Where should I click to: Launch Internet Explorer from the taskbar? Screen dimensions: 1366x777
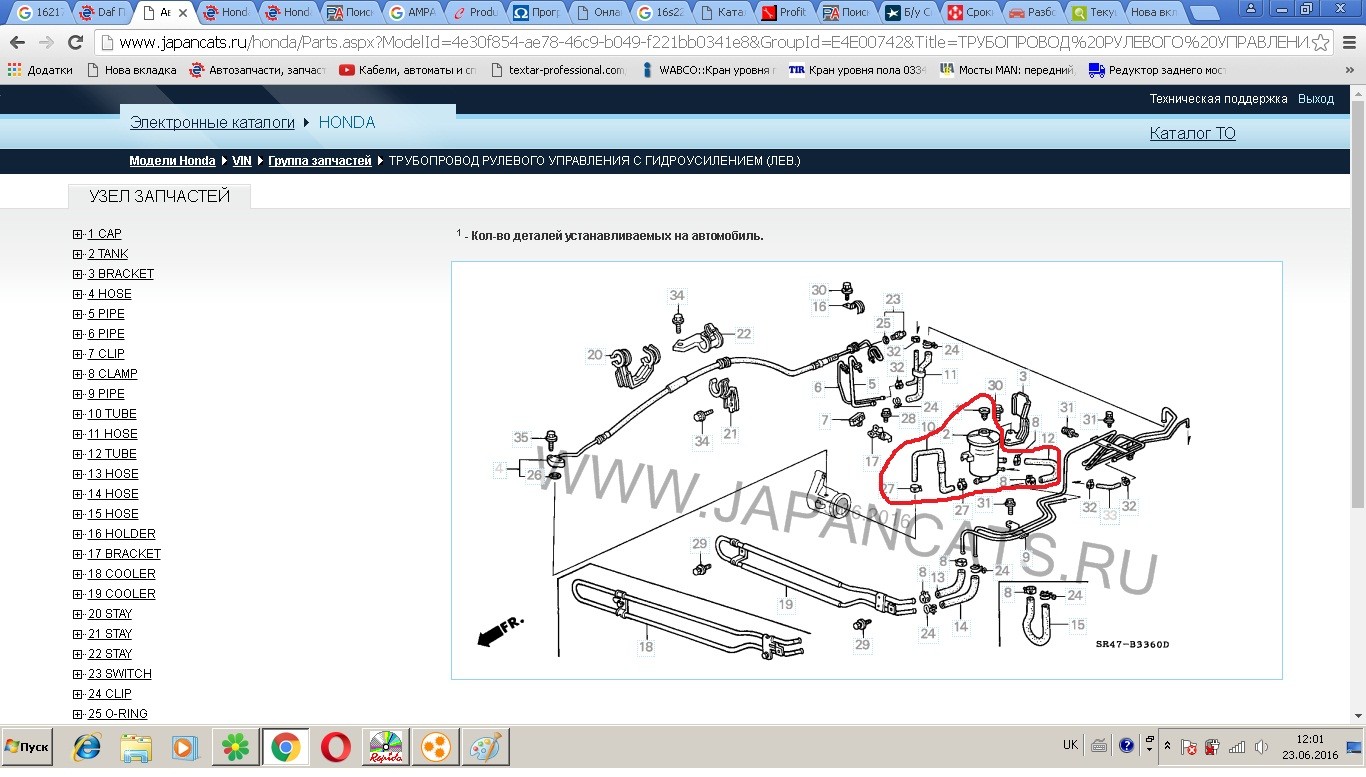click(x=88, y=747)
